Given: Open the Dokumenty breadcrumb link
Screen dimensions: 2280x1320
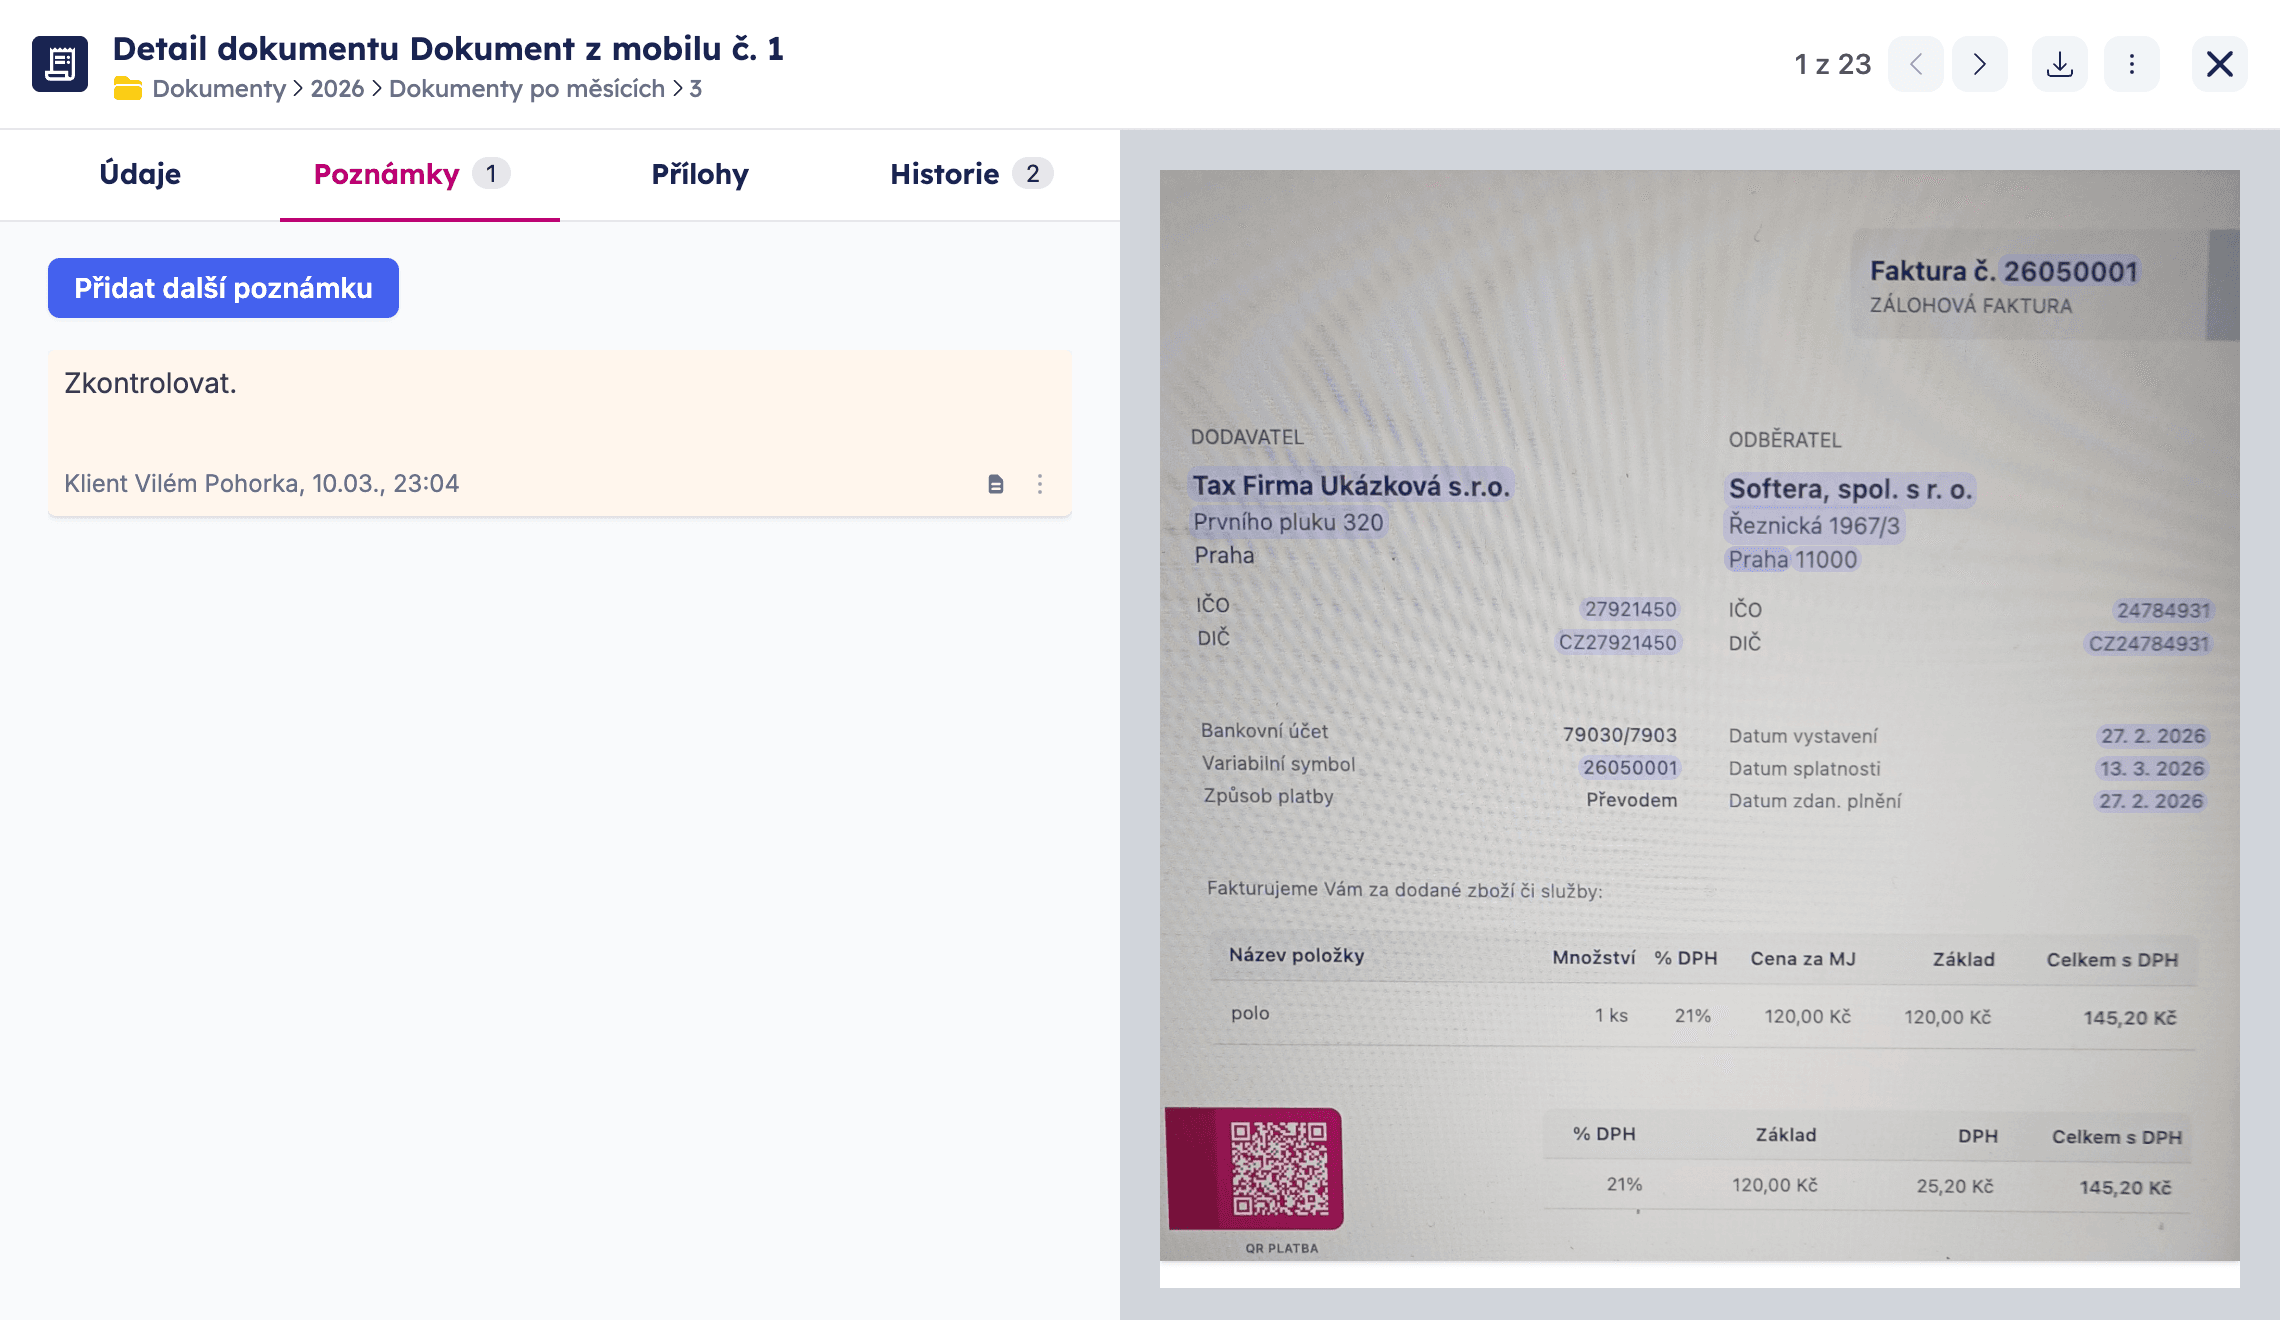Looking at the screenshot, I should (x=219, y=89).
